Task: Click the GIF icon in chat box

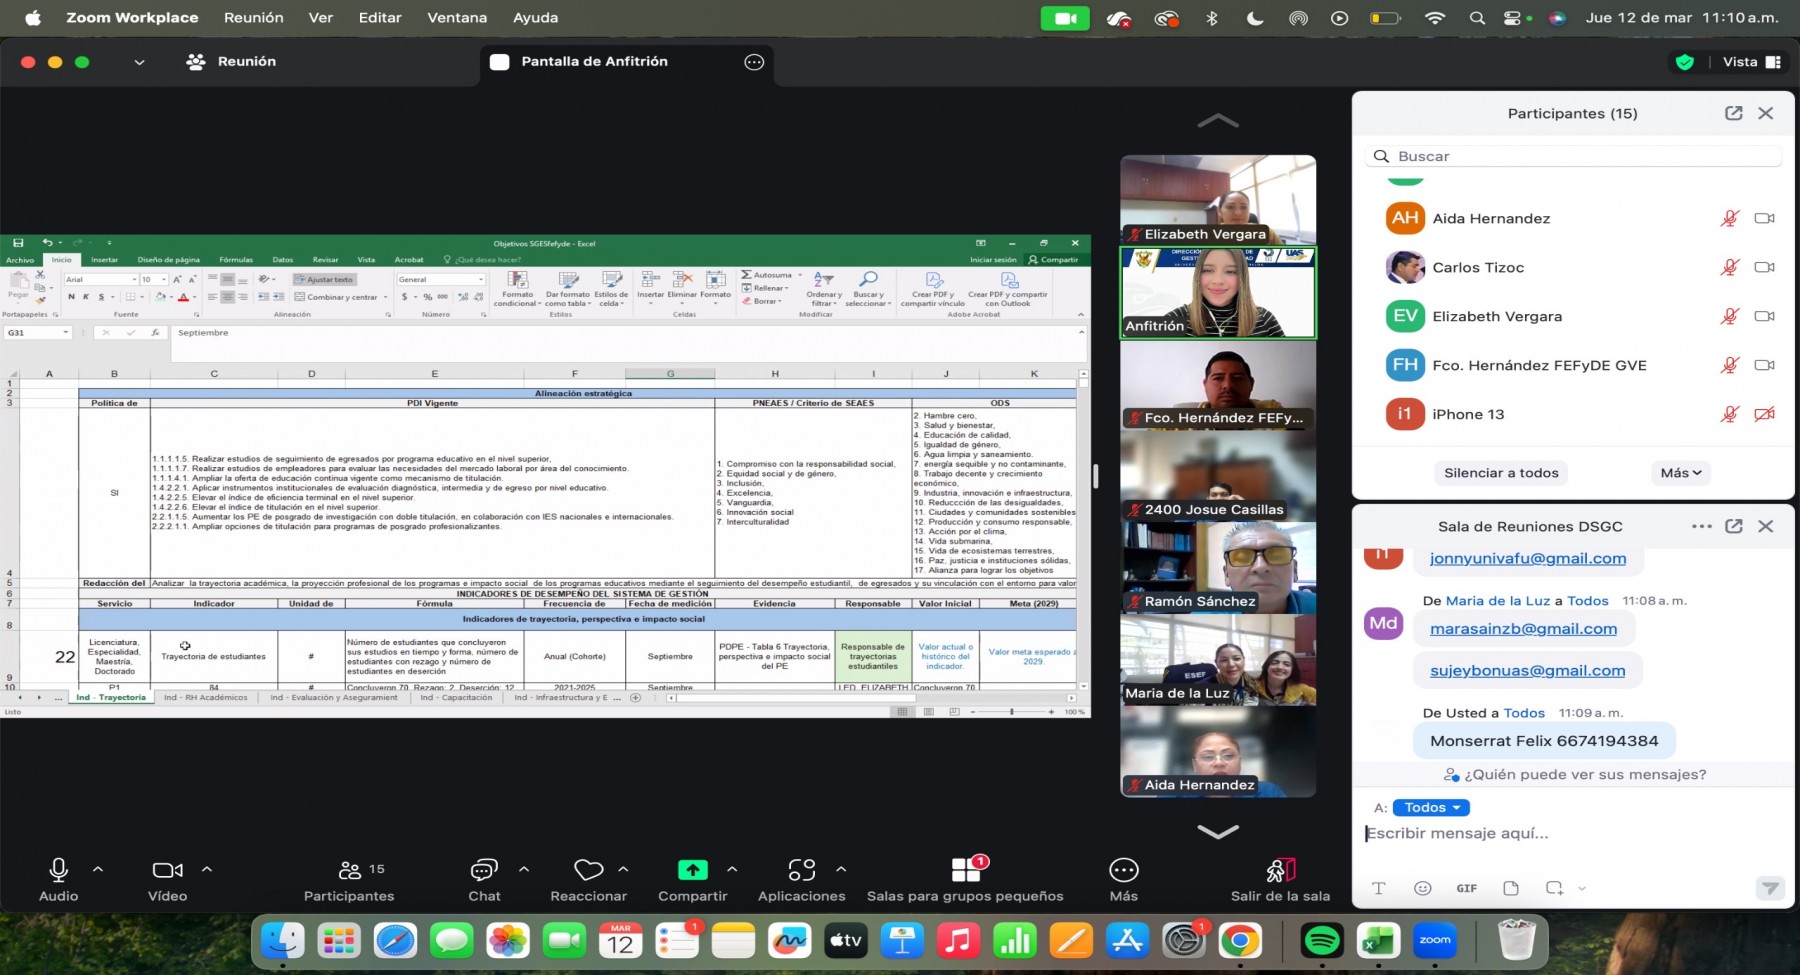Action: (x=1466, y=888)
